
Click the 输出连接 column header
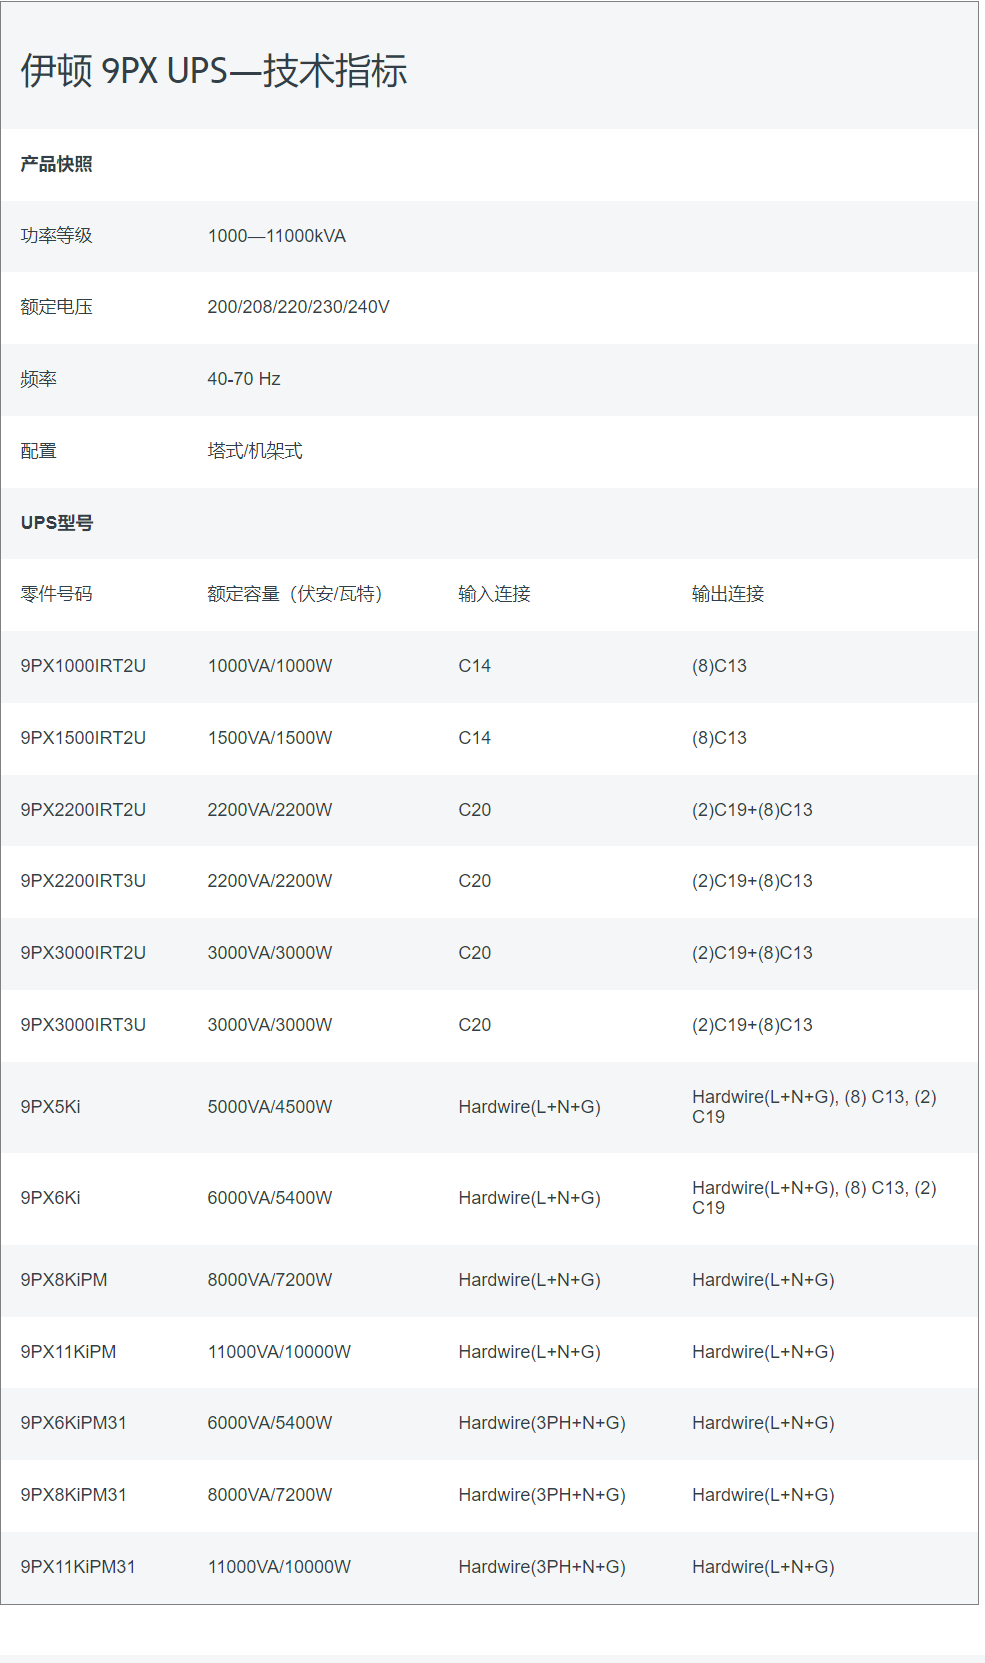(x=728, y=594)
